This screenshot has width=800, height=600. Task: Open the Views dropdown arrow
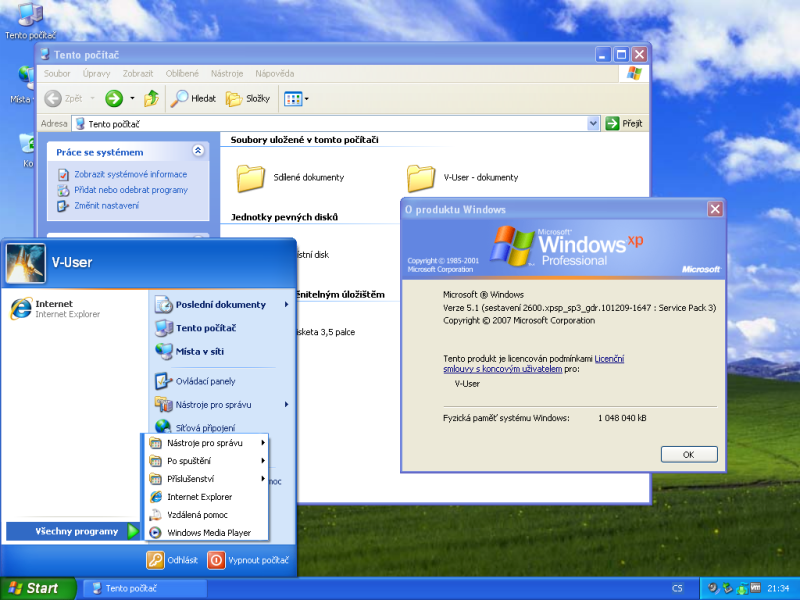pyautogui.click(x=307, y=98)
